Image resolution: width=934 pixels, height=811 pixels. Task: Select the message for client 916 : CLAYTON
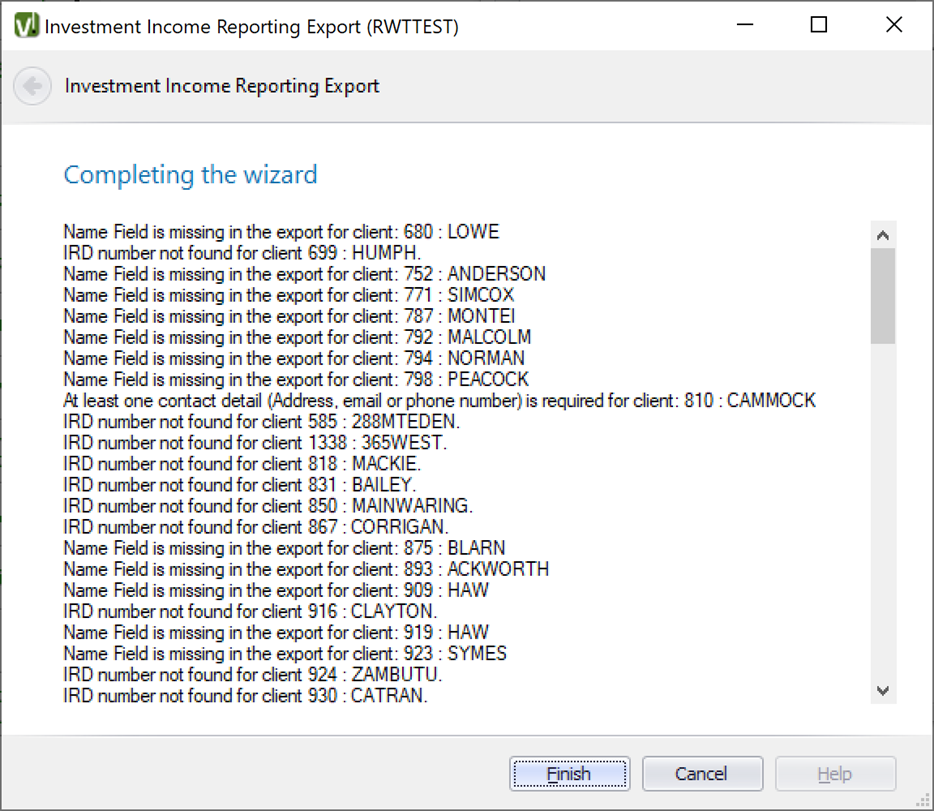(x=250, y=612)
